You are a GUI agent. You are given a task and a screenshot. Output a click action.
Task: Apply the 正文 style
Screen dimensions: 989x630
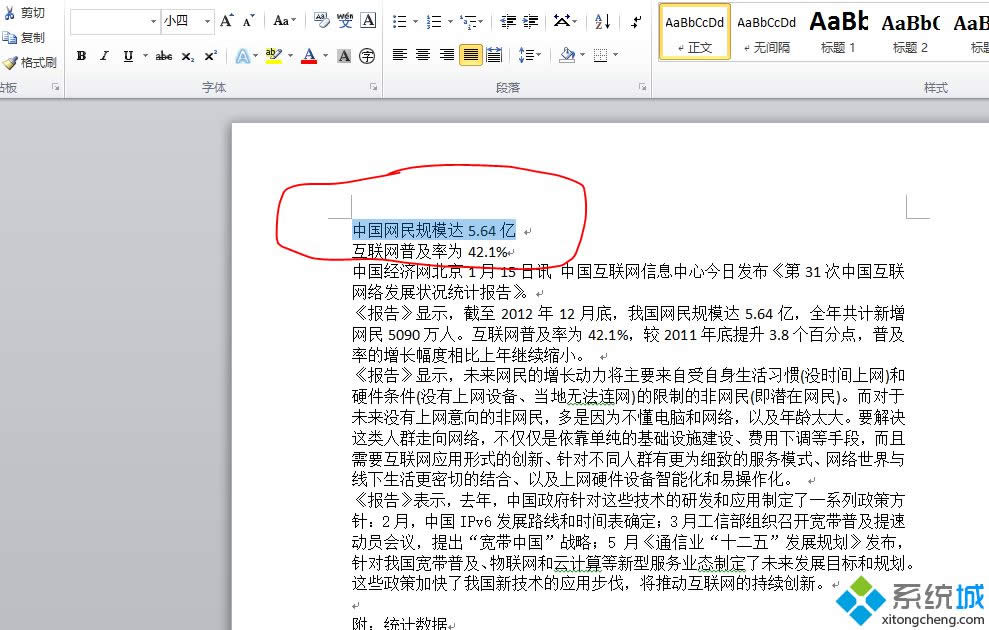(x=695, y=30)
